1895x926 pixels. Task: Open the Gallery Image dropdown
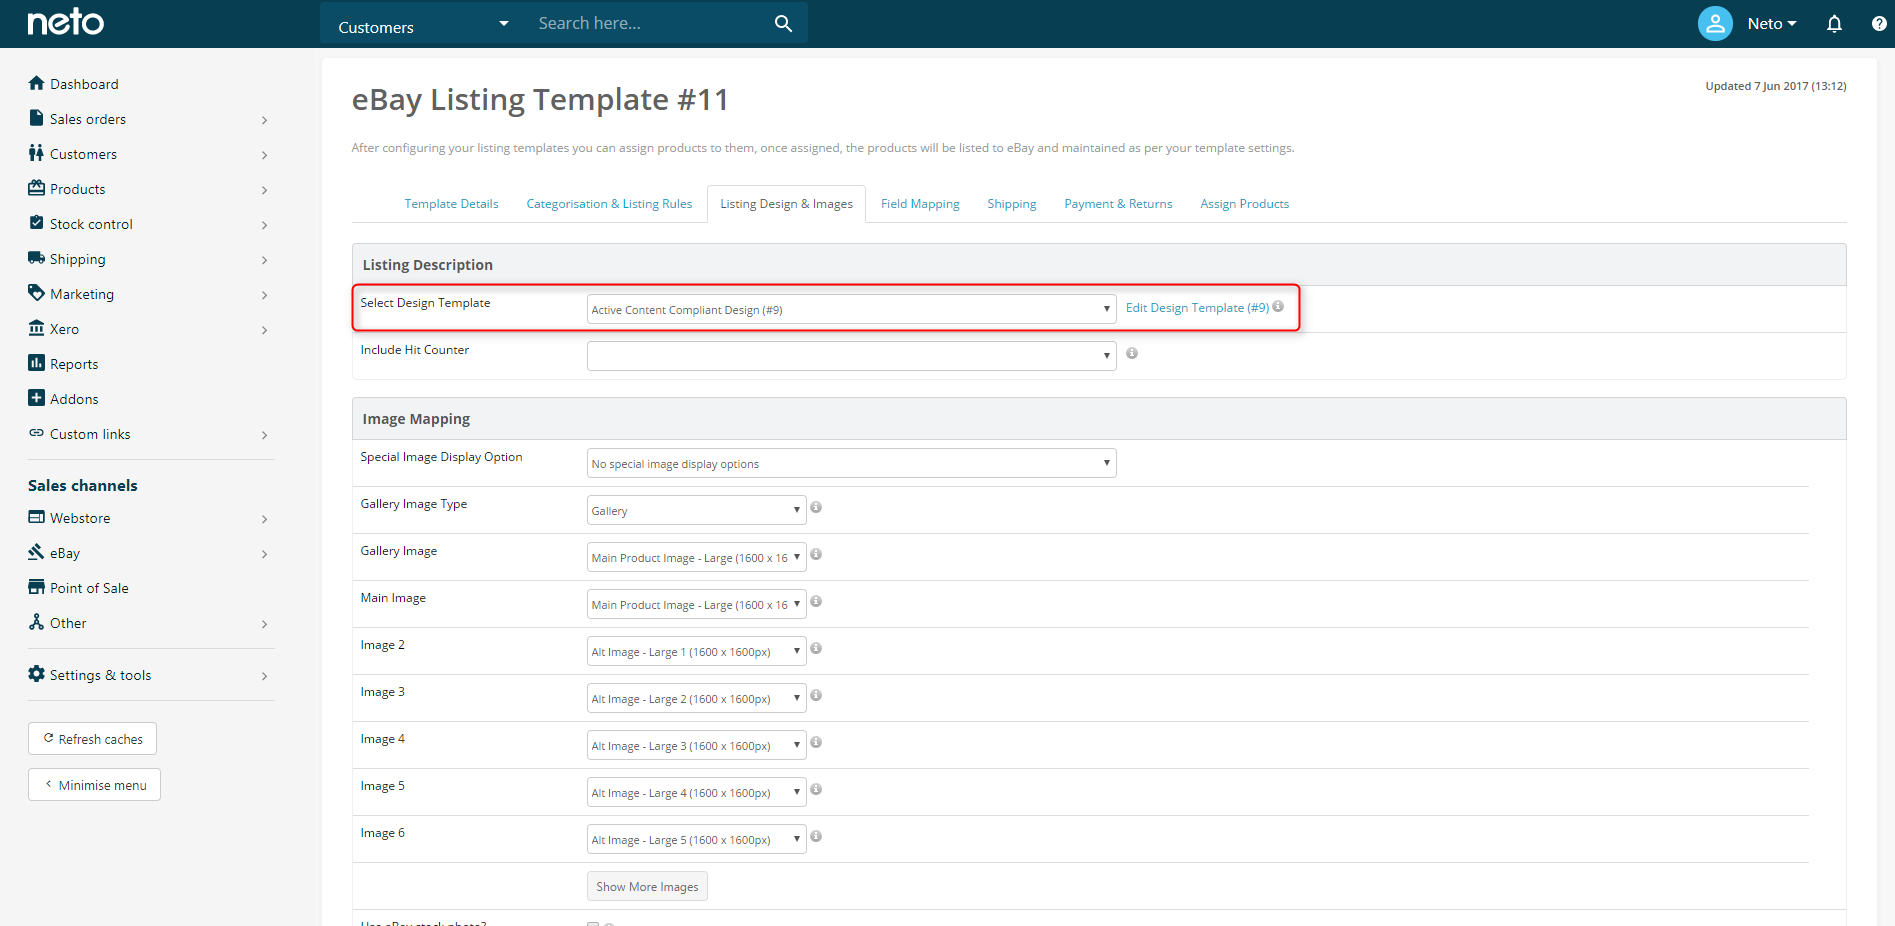[x=696, y=557]
